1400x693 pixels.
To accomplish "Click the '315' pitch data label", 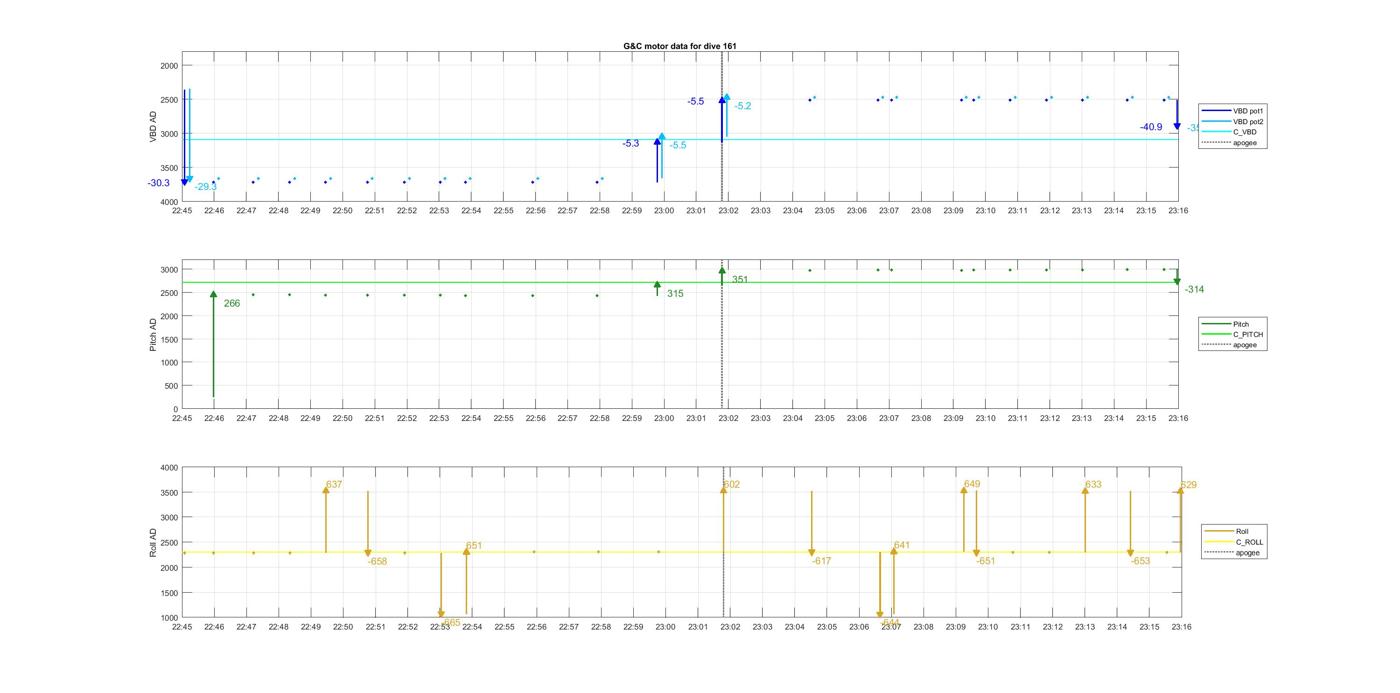I will (675, 294).
